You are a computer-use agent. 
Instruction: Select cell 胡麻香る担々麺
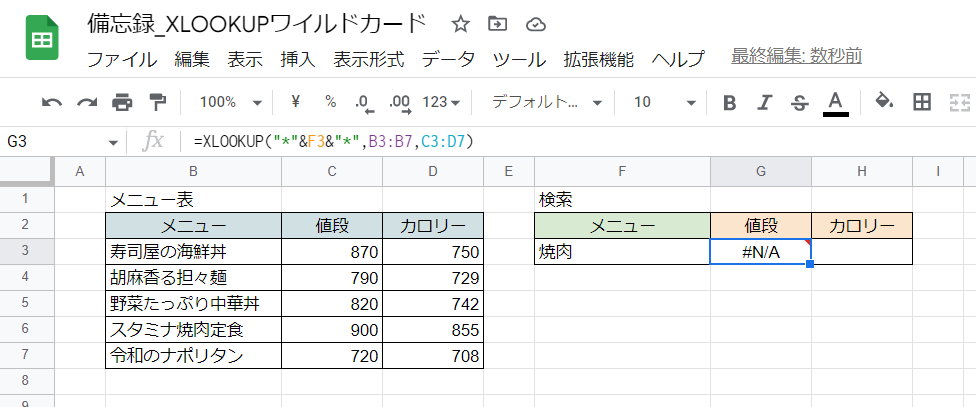[x=193, y=278]
